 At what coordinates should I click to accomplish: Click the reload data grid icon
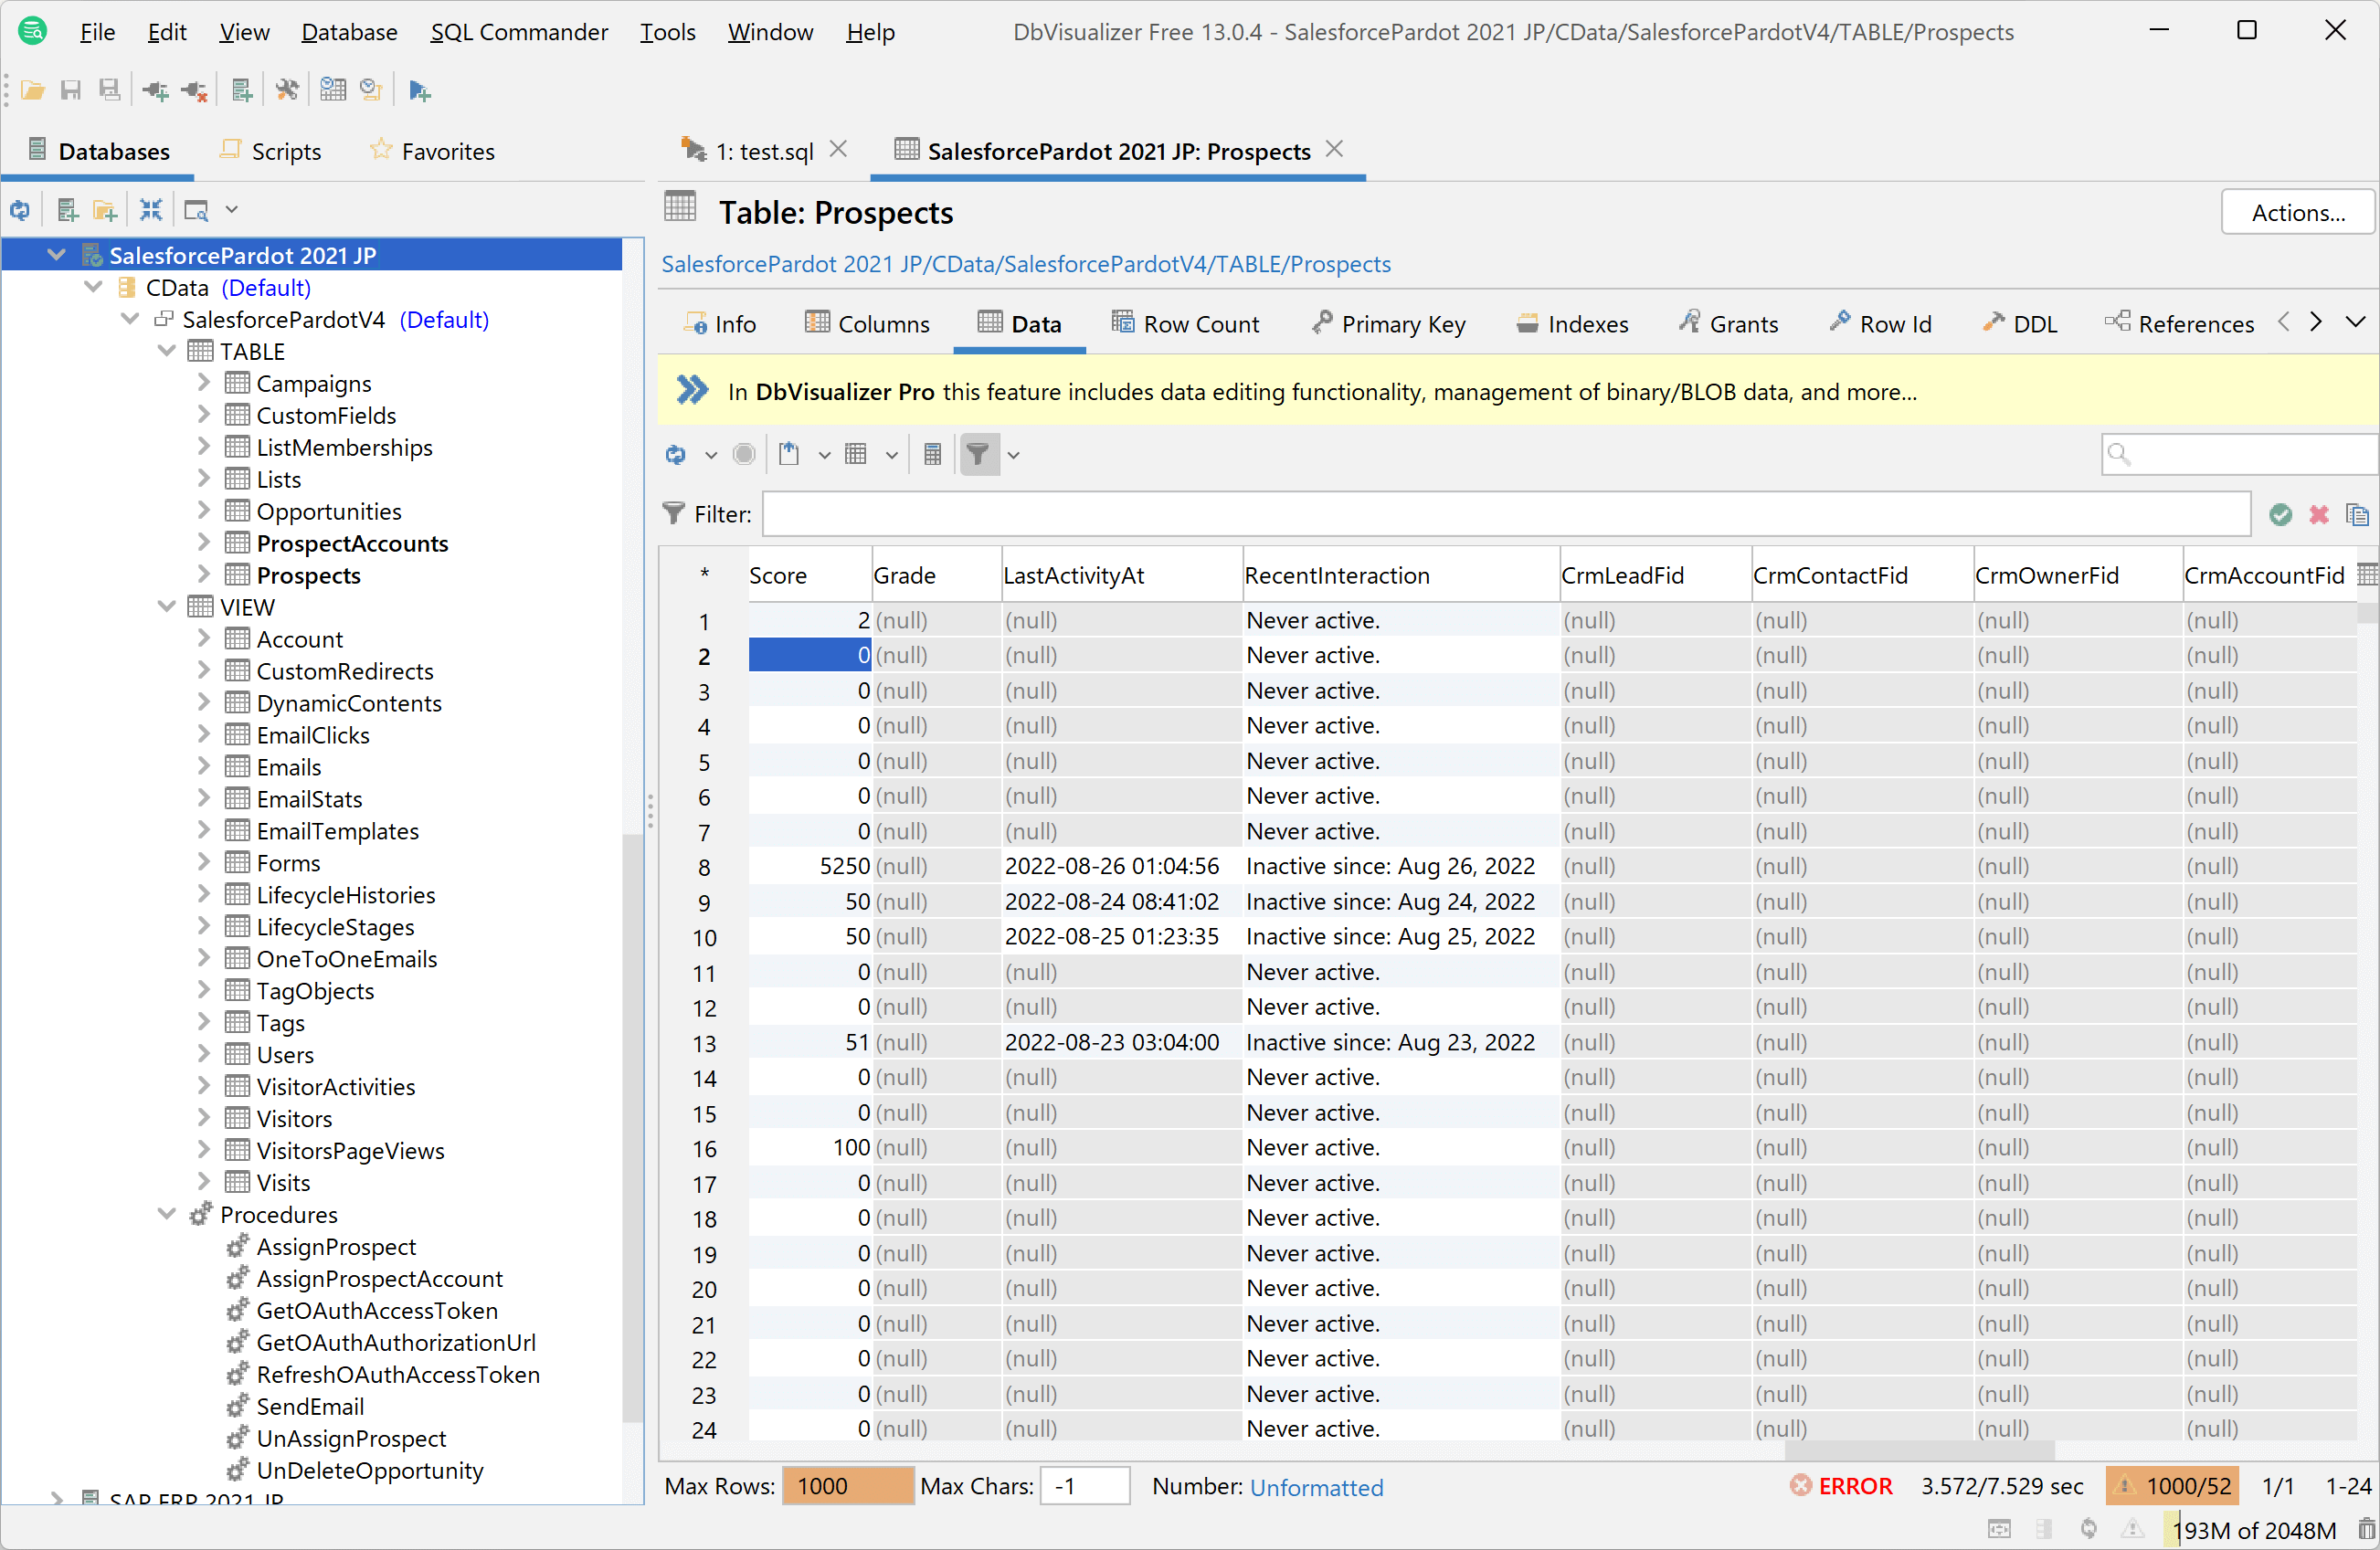[x=676, y=455]
